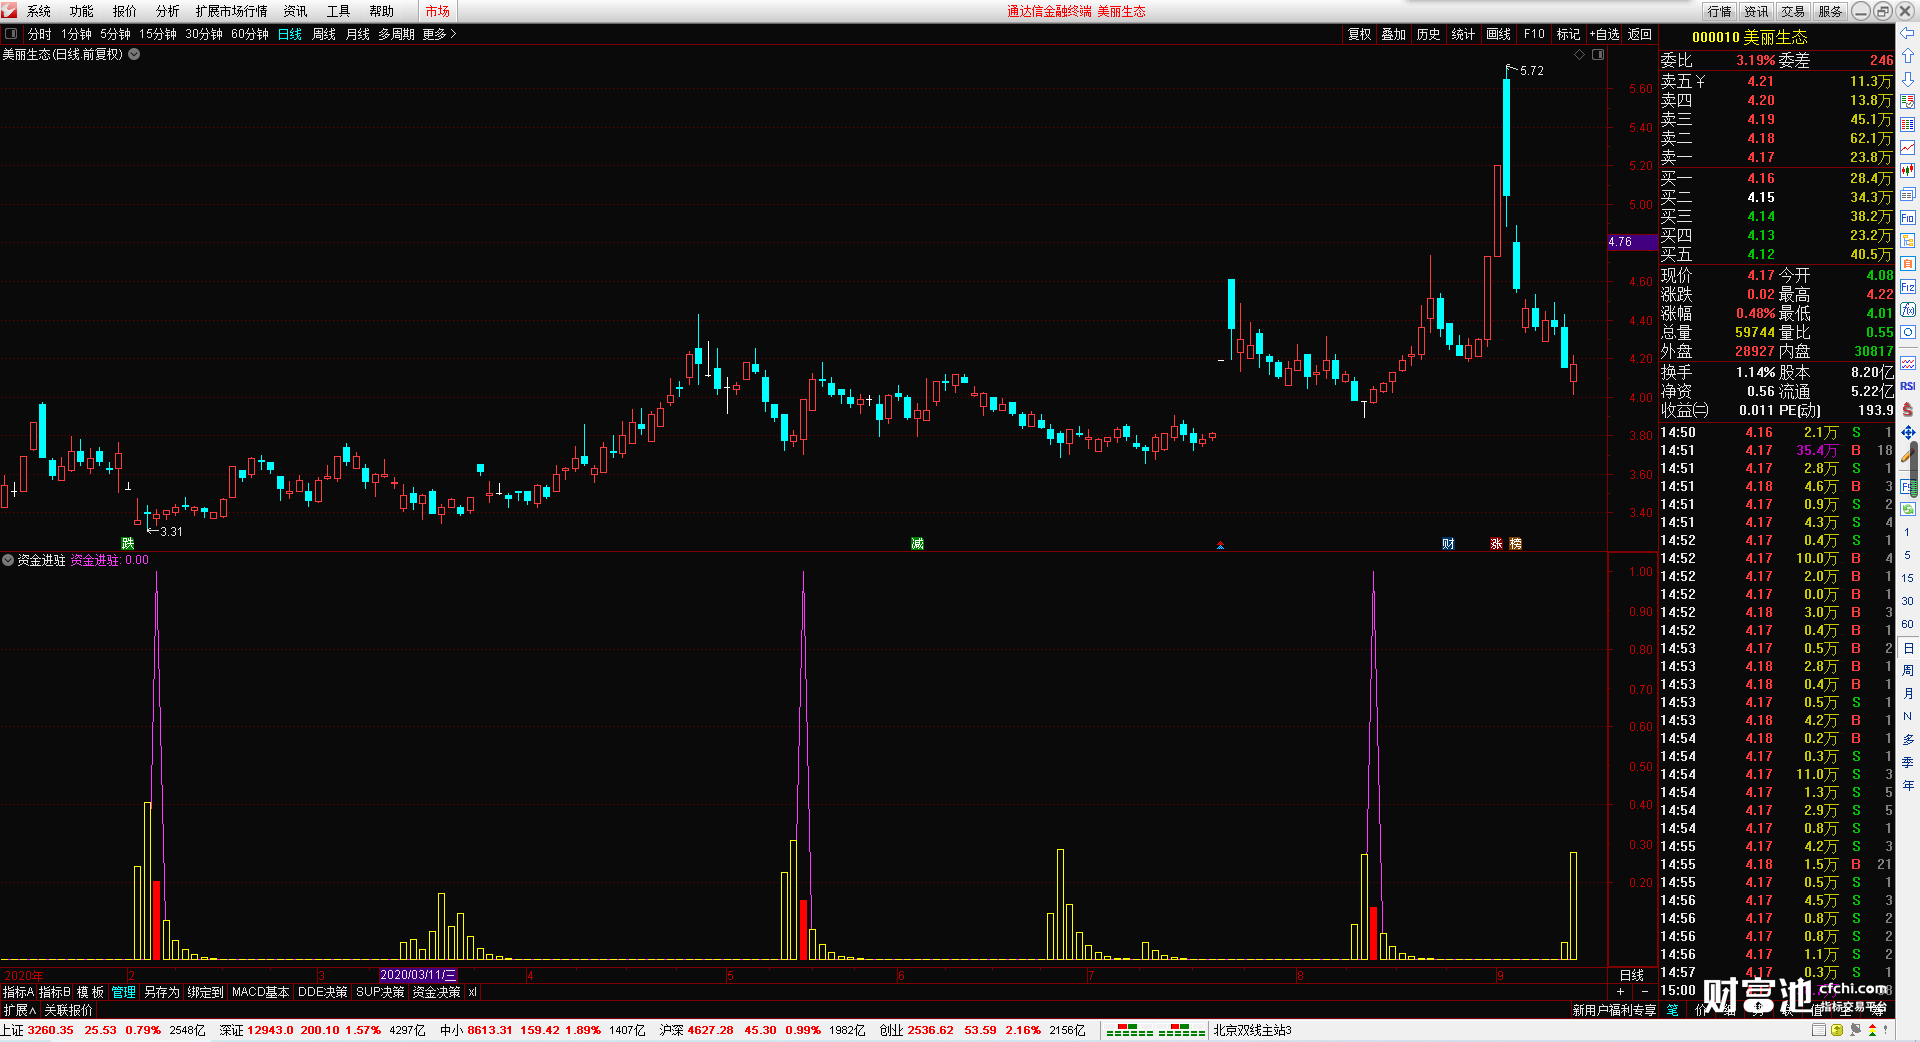Switch to the 市场 tab

(x=438, y=11)
